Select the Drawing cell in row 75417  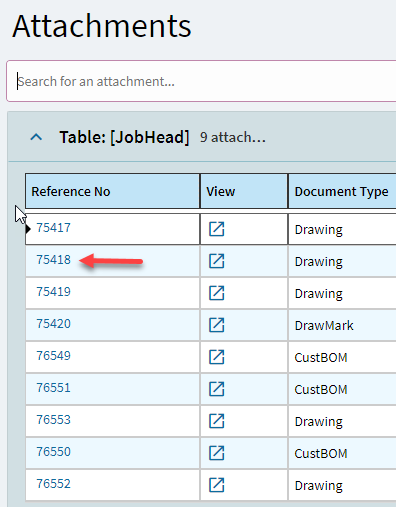point(342,229)
